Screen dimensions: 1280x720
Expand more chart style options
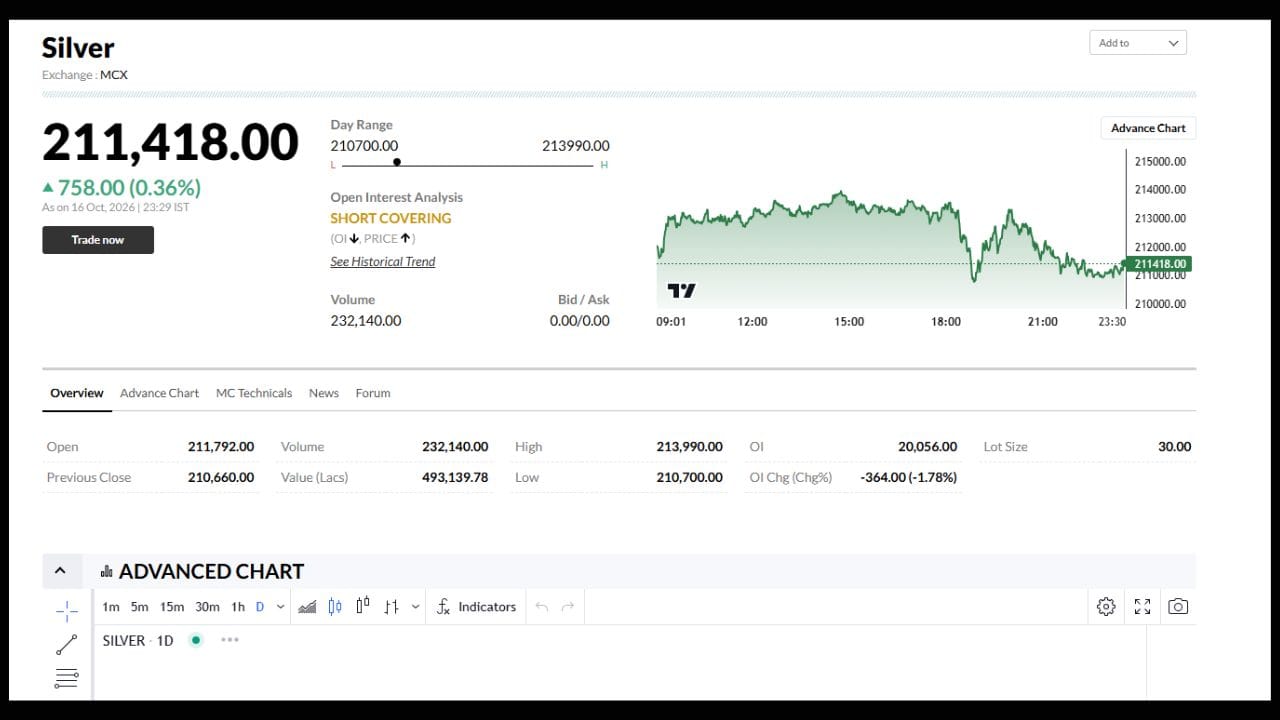(415, 607)
